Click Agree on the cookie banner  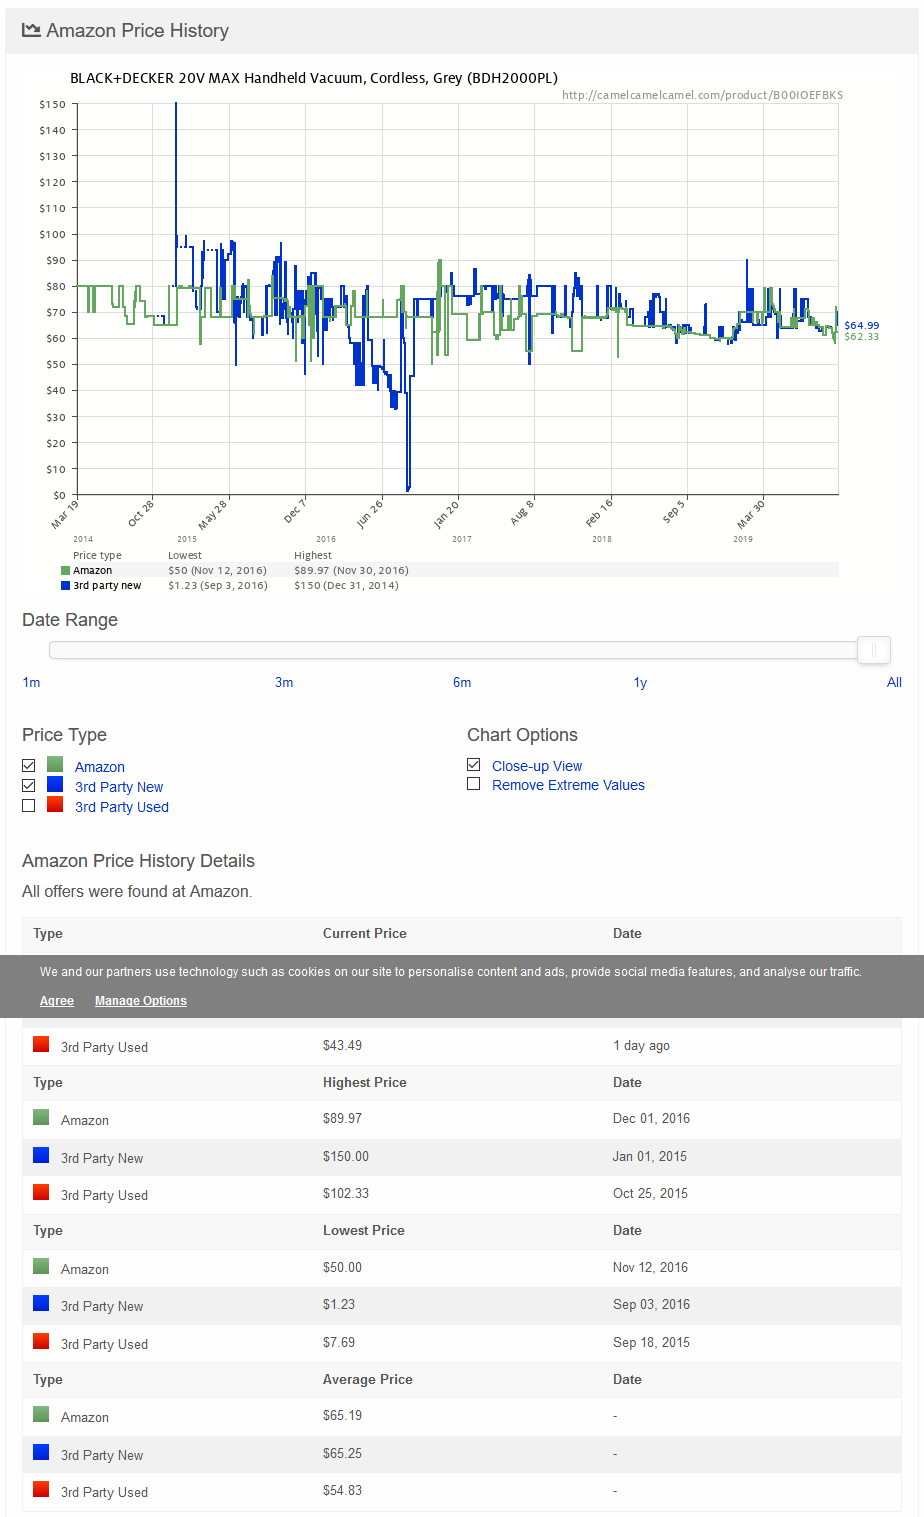(x=57, y=1001)
